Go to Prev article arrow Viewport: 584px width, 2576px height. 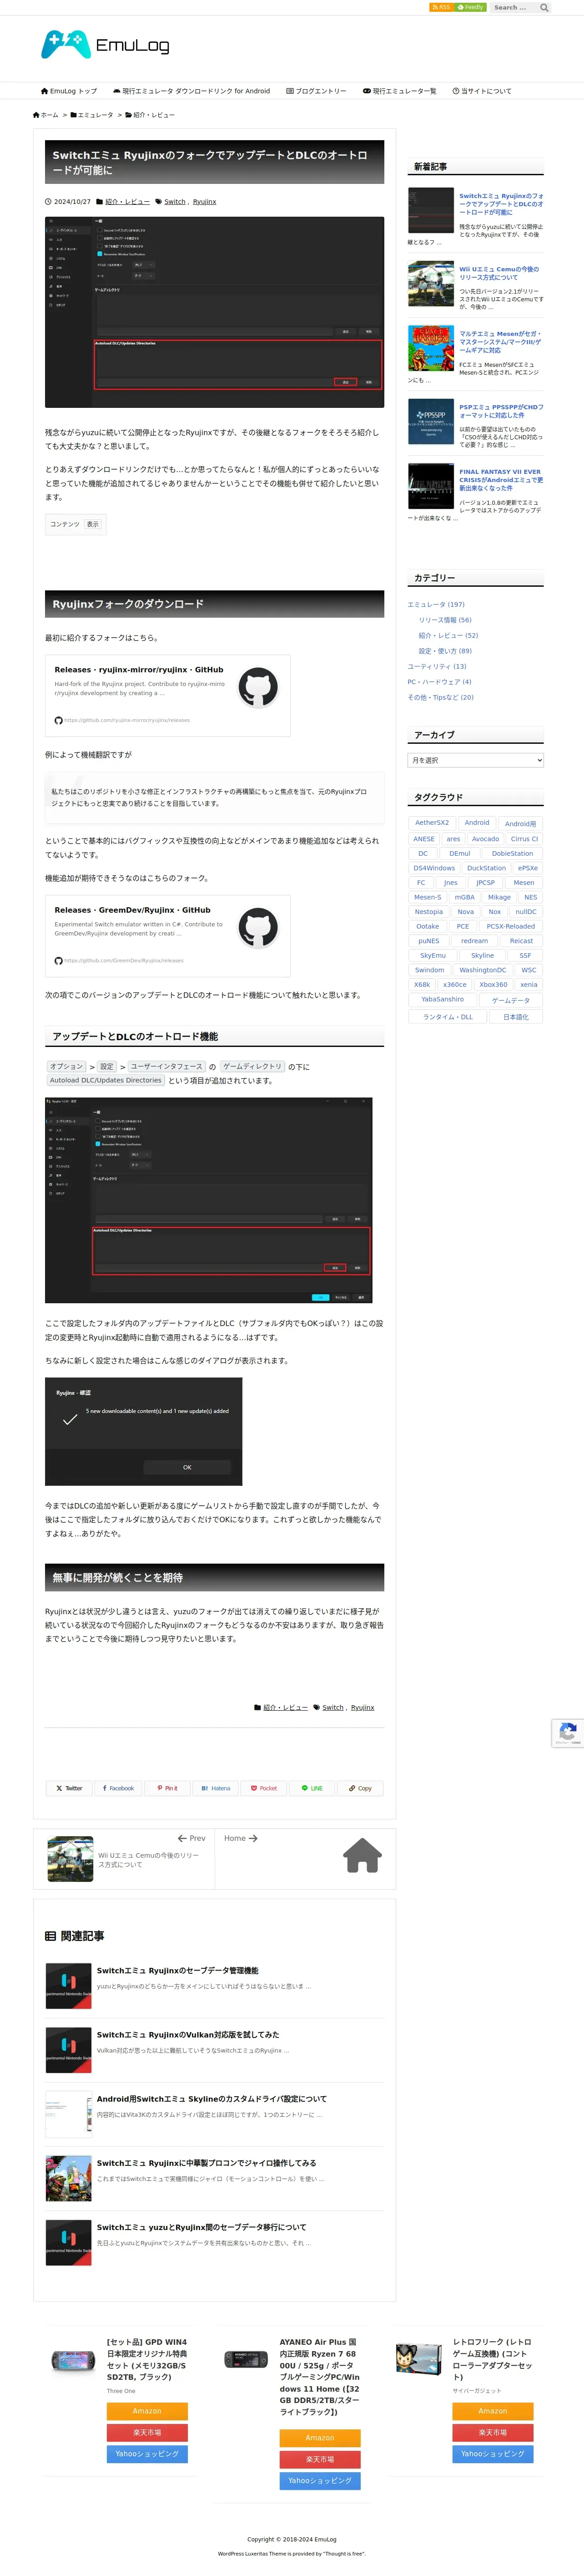191,1838
